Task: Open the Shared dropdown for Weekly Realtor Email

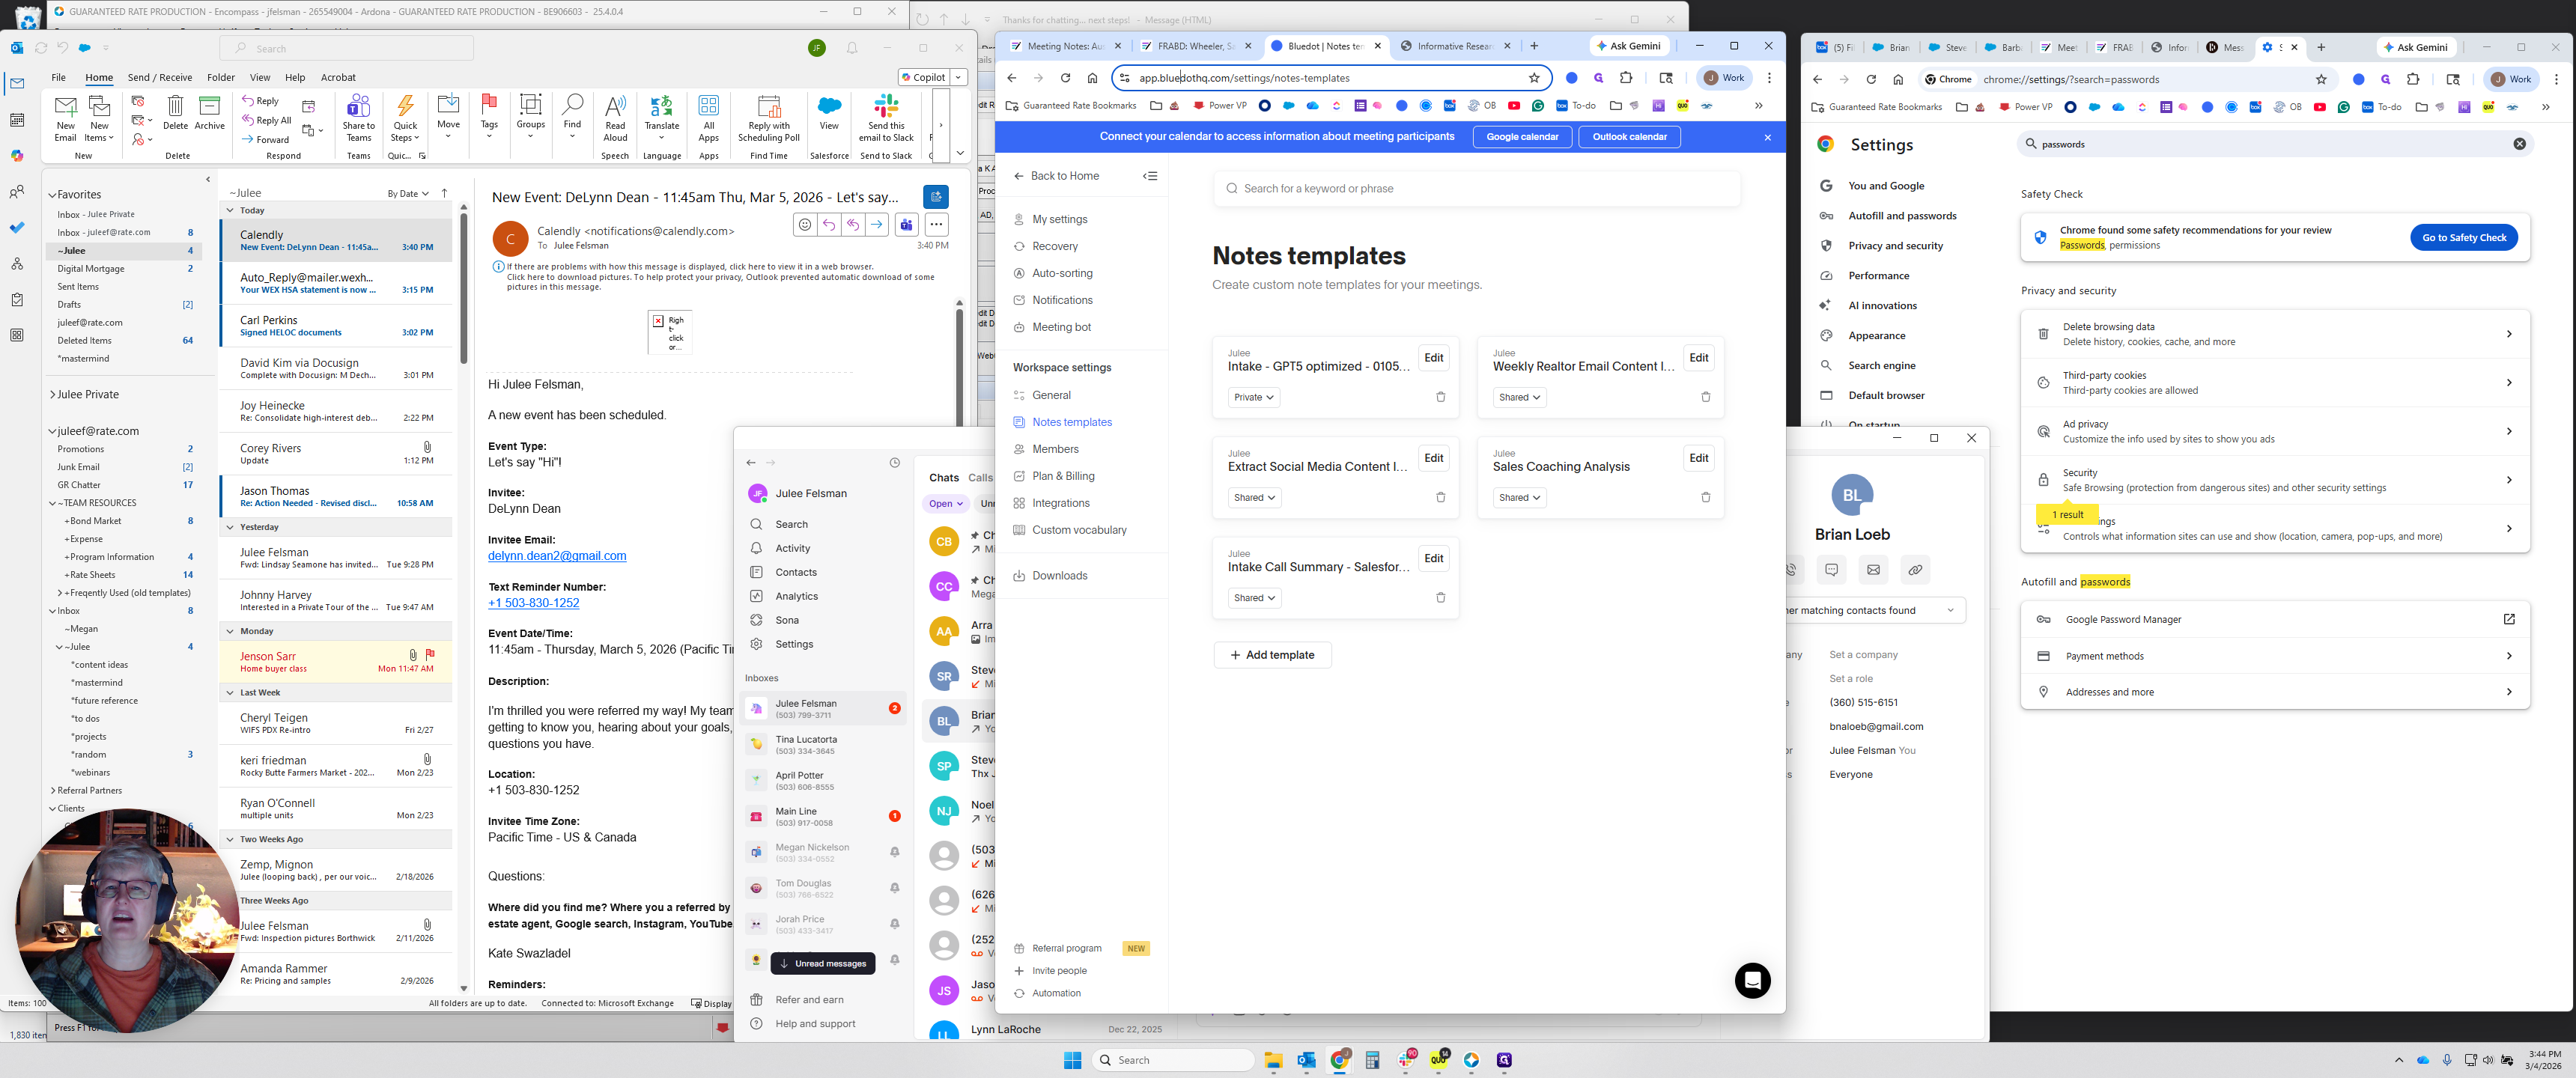Action: [x=1519, y=397]
